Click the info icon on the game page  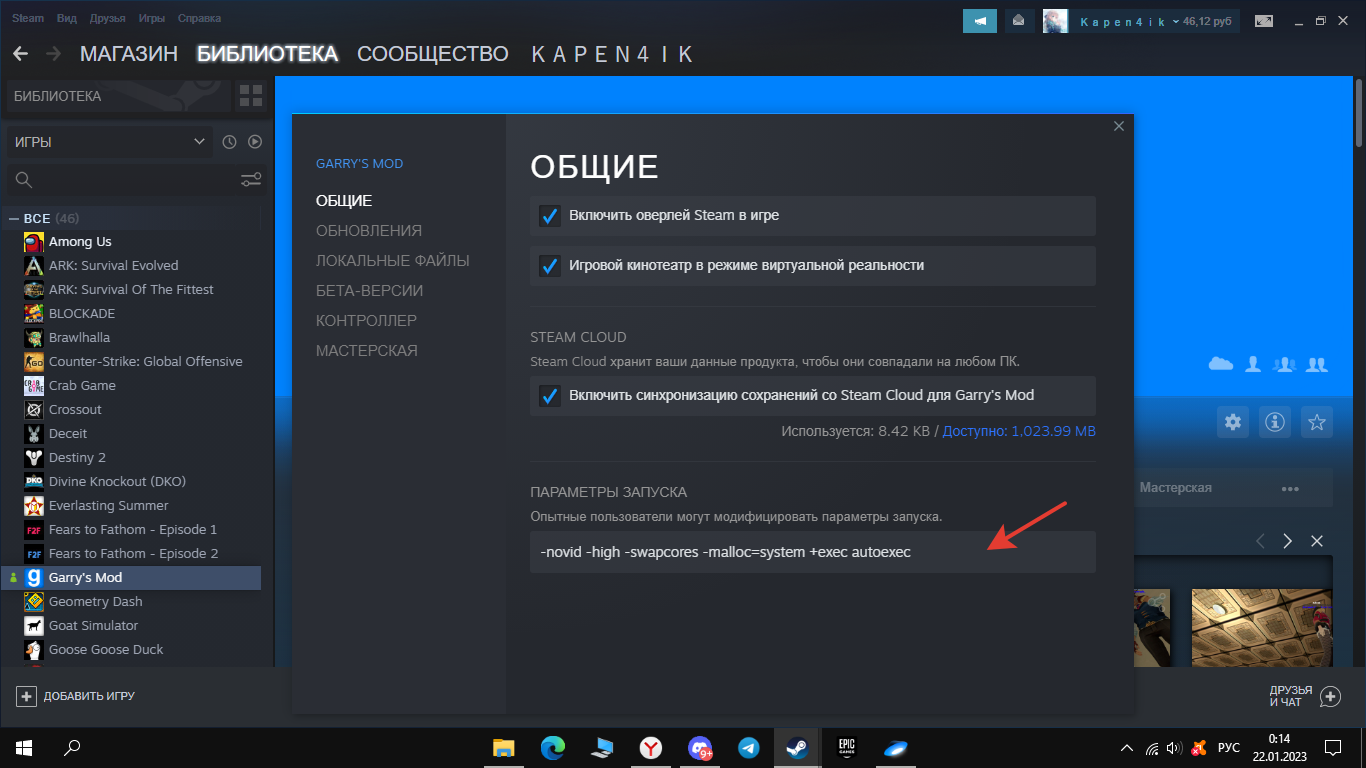(x=1275, y=422)
